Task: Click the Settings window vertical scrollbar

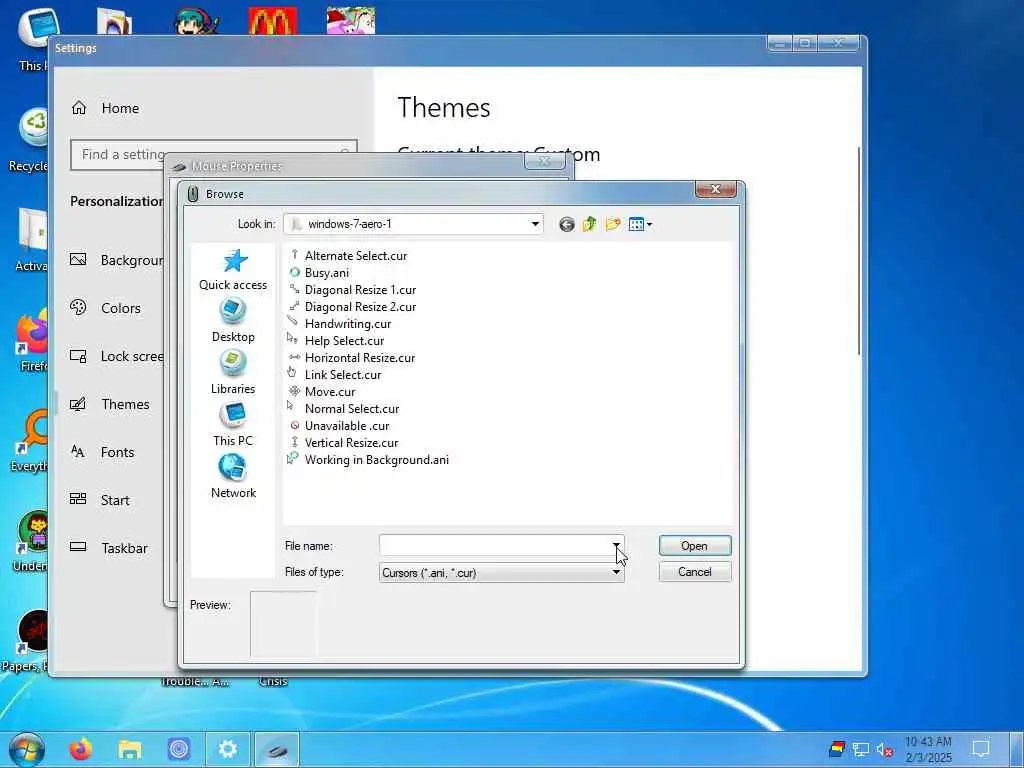Action: tap(859, 251)
